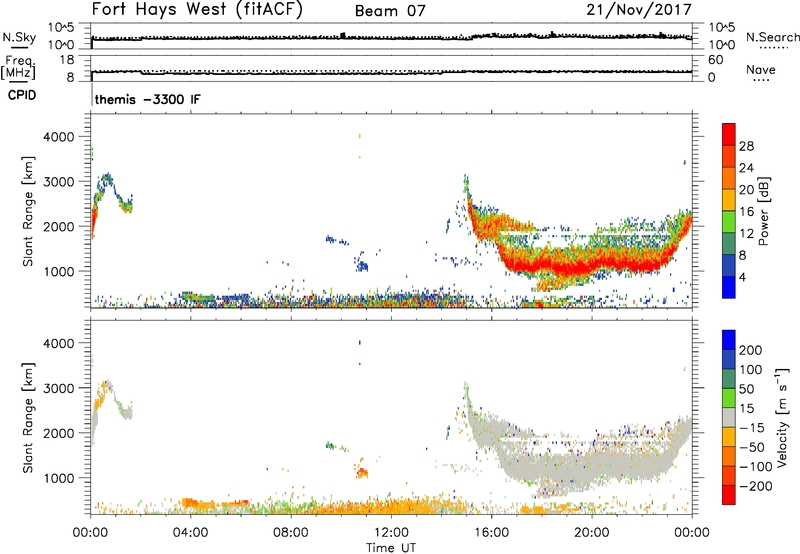The height and width of the screenshot is (554, 800).
Task: Click the '3000' tick on velocity plot
Action: click(59, 388)
